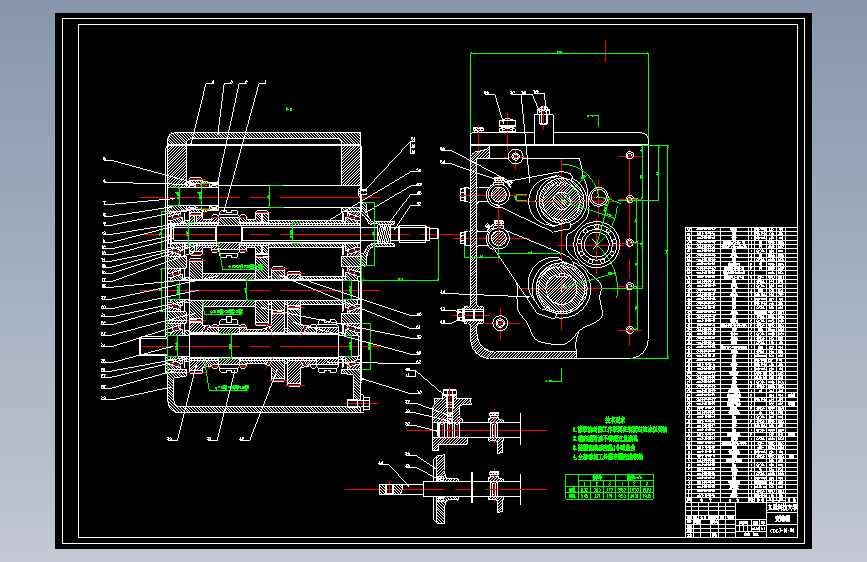Select the top overall width dimension line
867x562 pixels.
(559, 54)
